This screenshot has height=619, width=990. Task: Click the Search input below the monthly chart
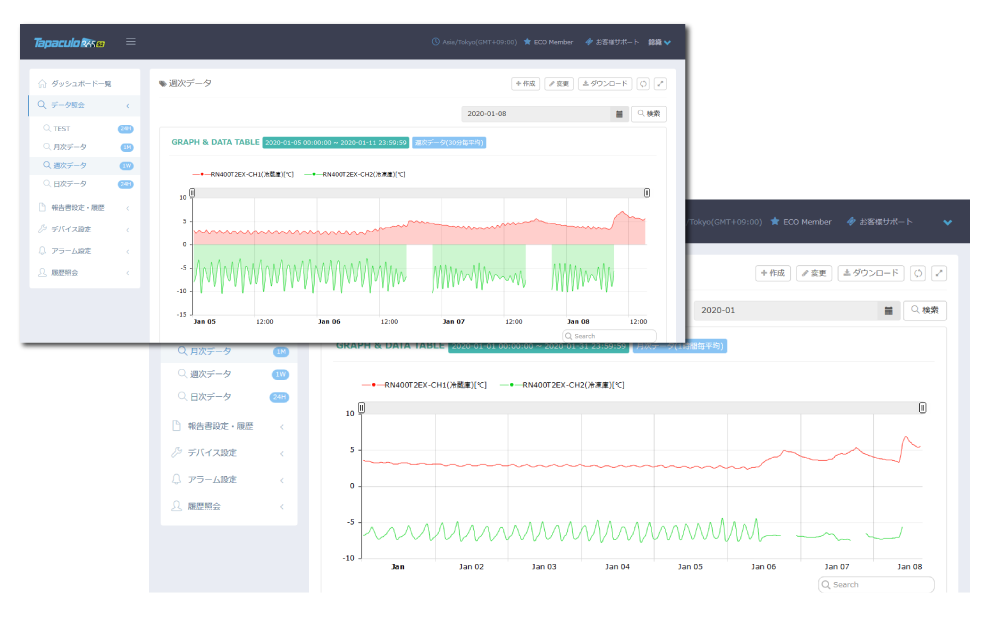tap(876, 585)
